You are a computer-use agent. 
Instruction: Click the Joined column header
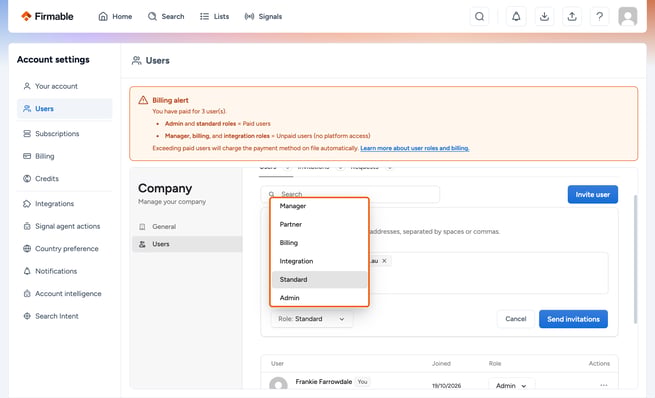[x=441, y=364]
